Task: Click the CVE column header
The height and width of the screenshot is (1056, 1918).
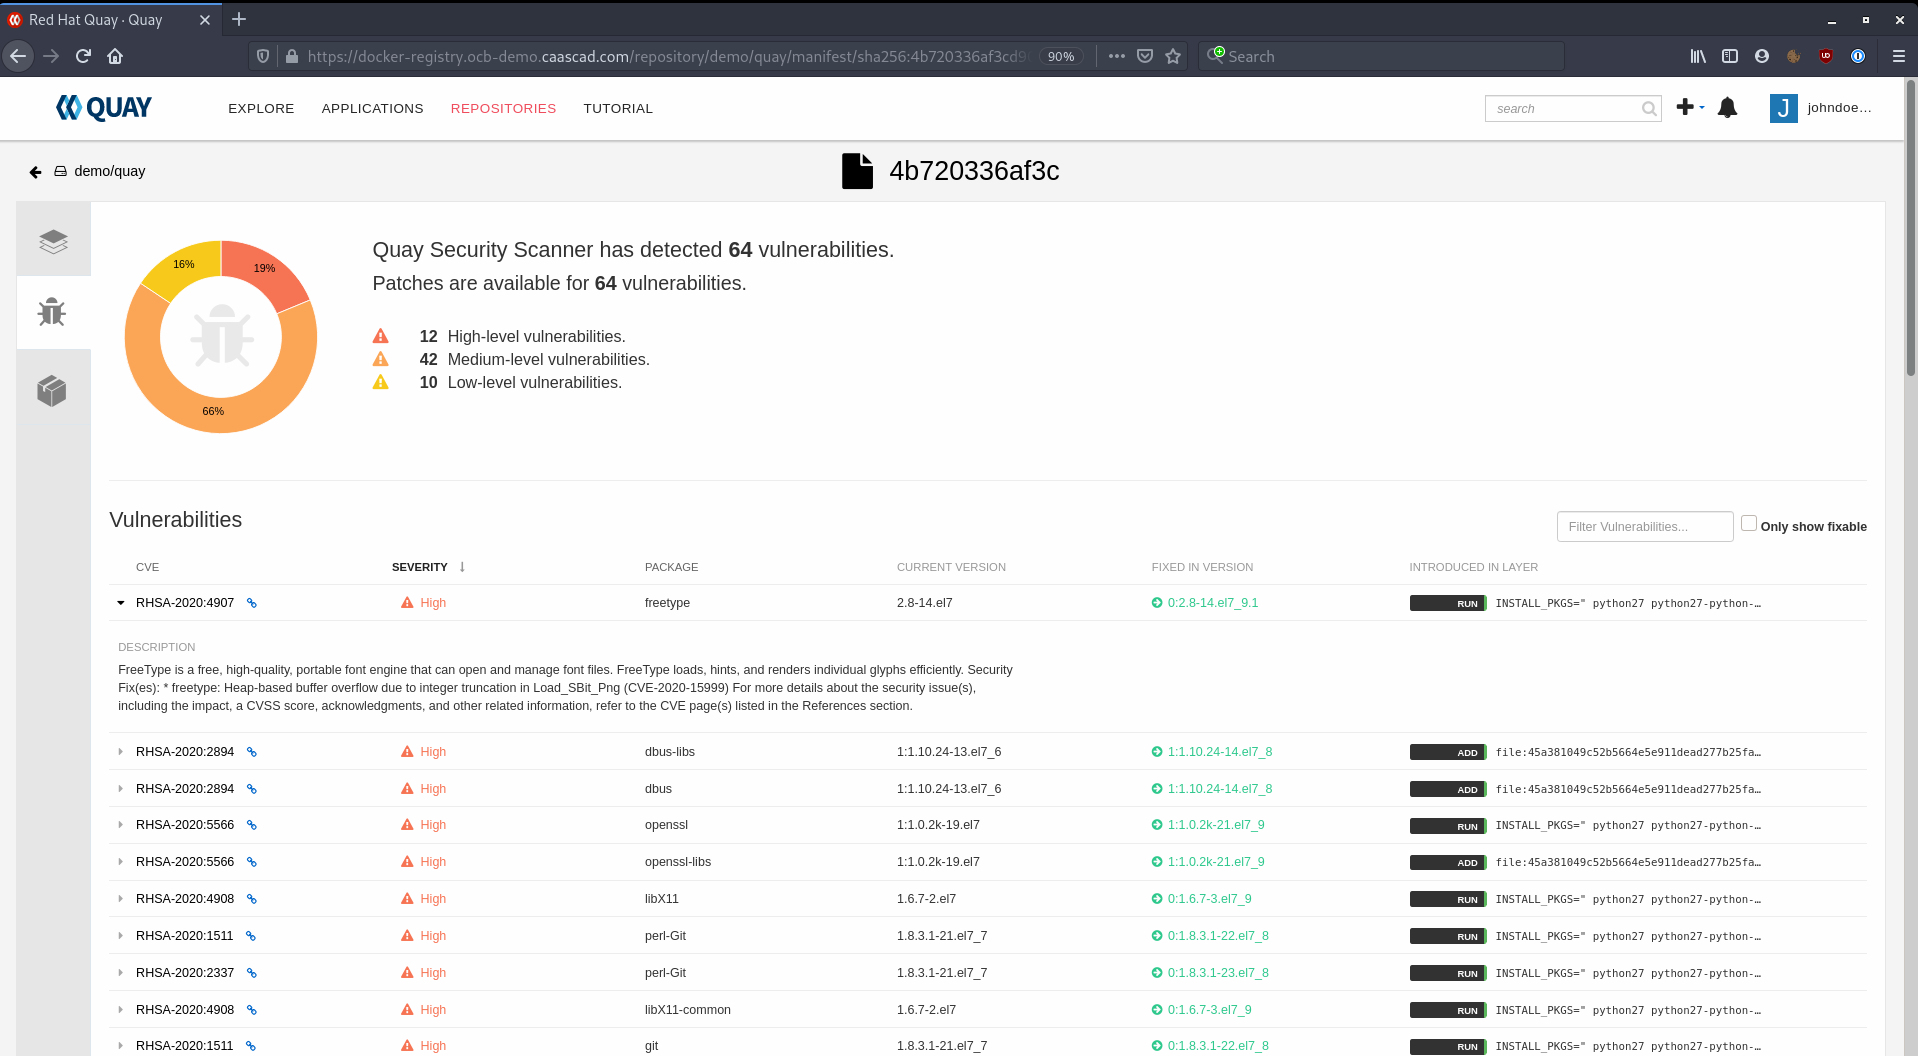Action: click(147, 567)
